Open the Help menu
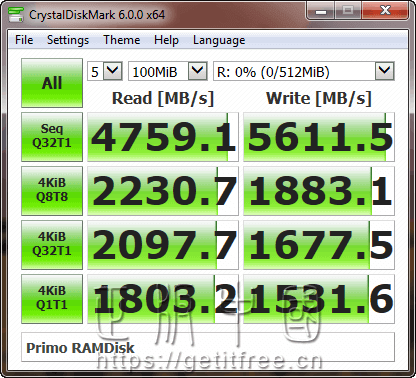416x378 pixels. pos(166,40)
